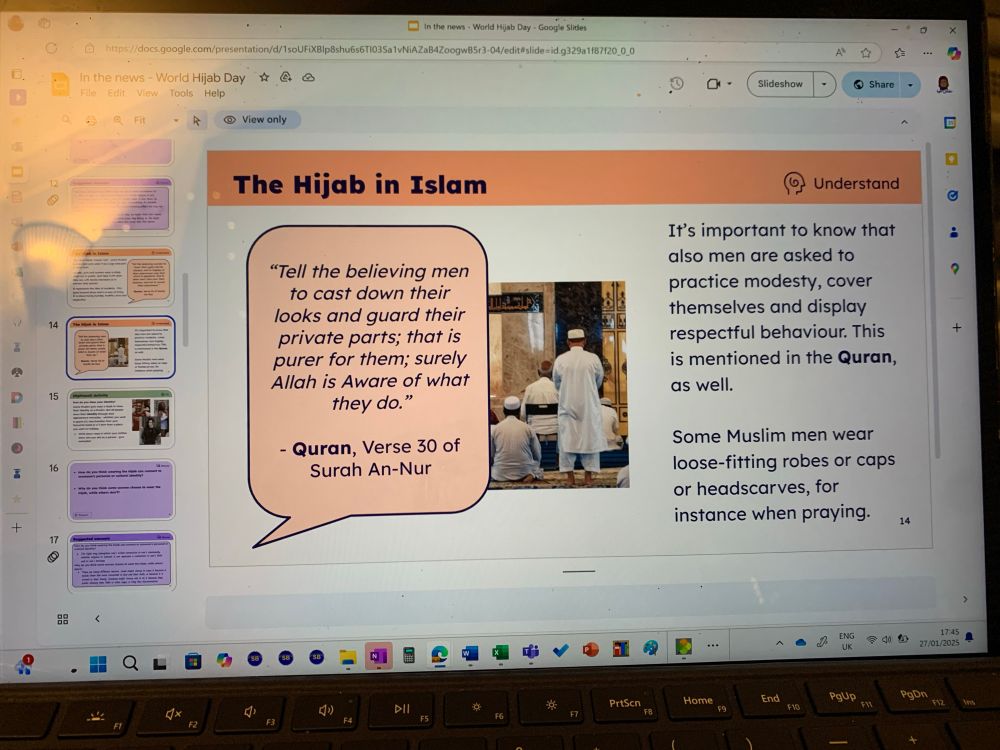The image size is (1000, 750).
Task: Open Contacts side panel
Action: pyautogui.click(x=953, y=232)
